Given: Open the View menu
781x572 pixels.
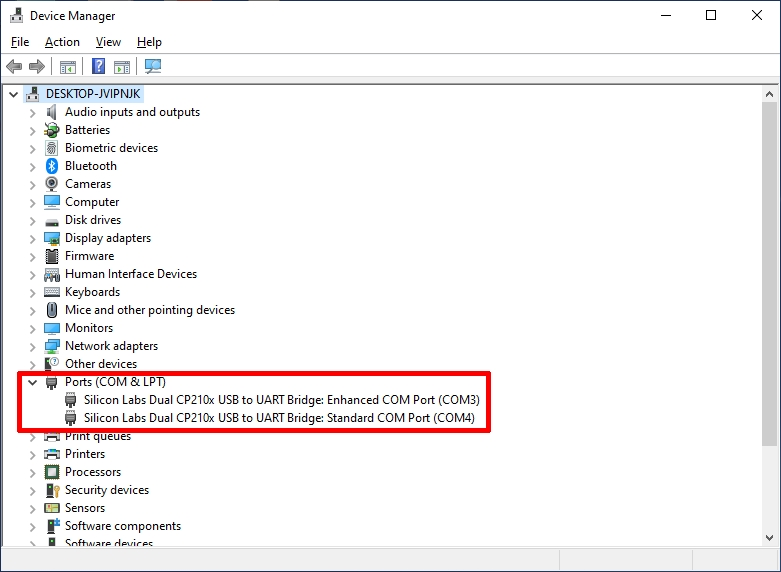Looking at the screenshot, I should click(108, 42).
